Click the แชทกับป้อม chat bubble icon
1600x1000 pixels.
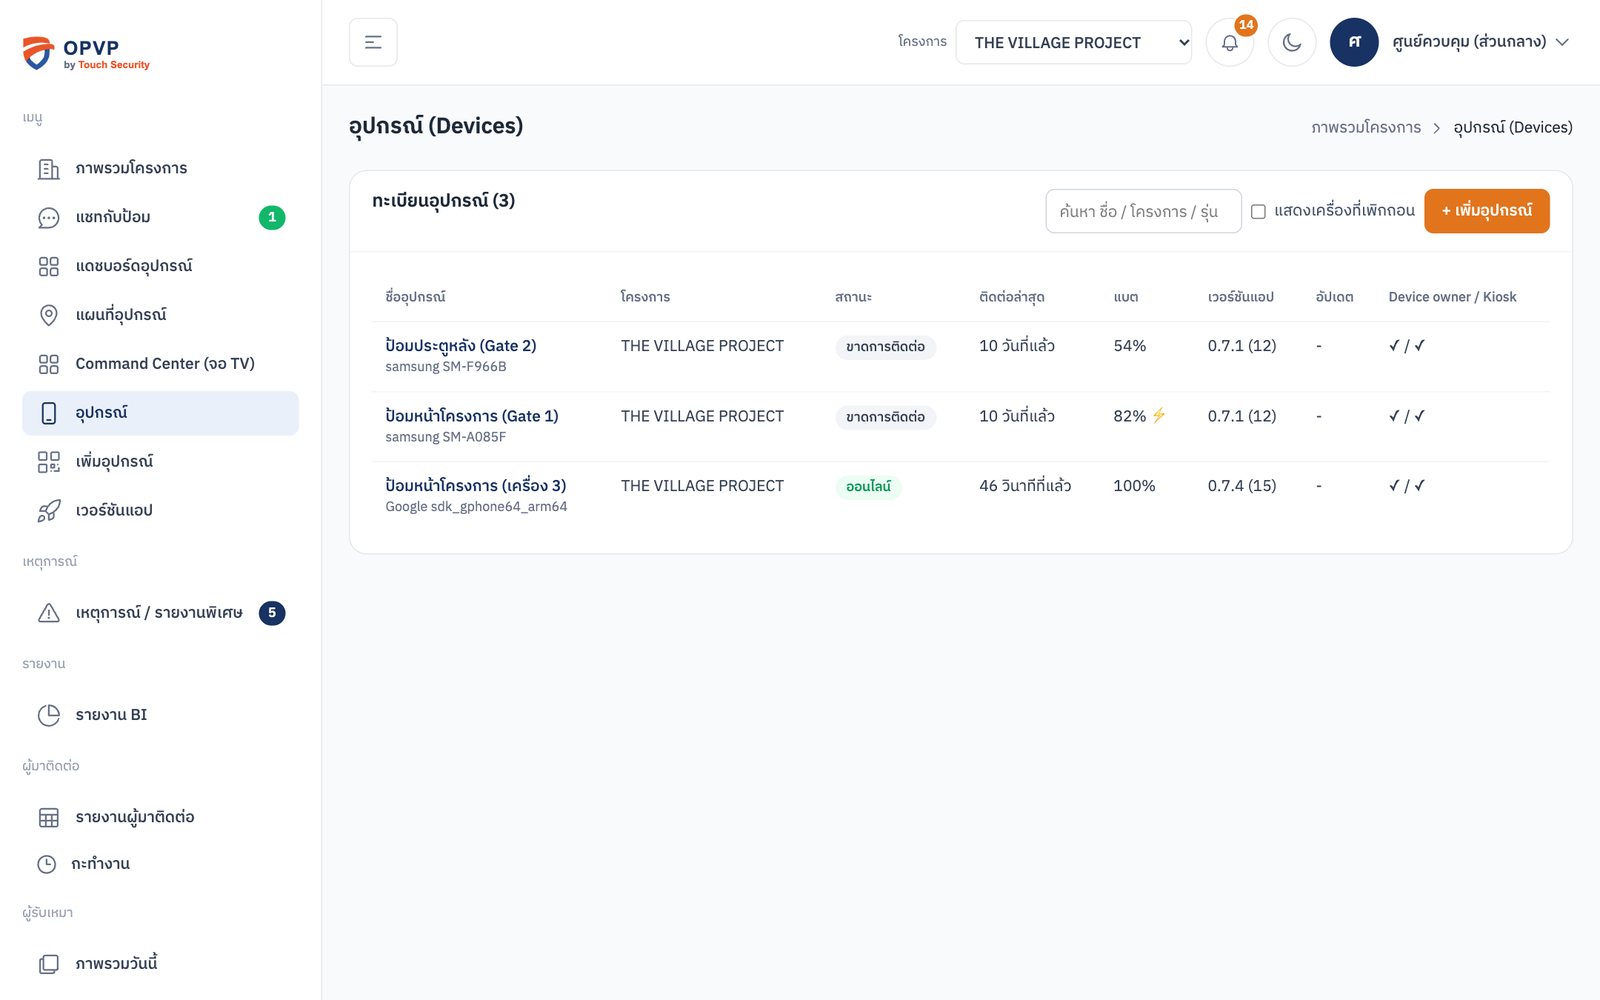click(x=48, y=218)
